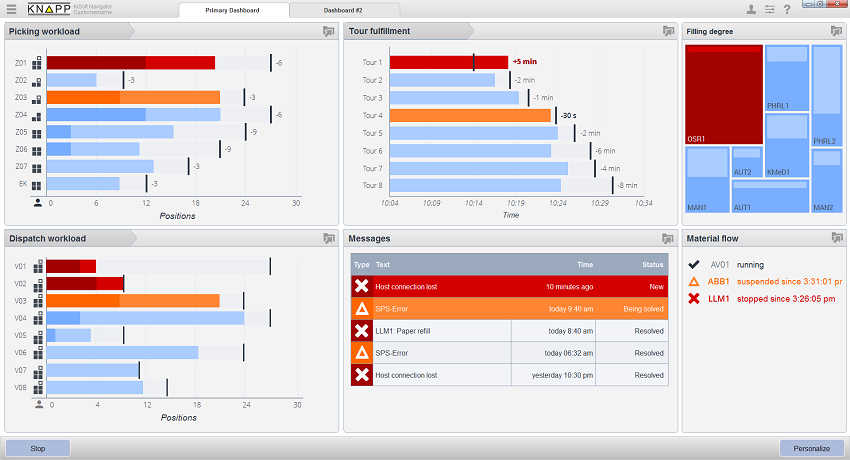
Task: Click the Filling degree panel options icon
Action: tap(836, 31)
